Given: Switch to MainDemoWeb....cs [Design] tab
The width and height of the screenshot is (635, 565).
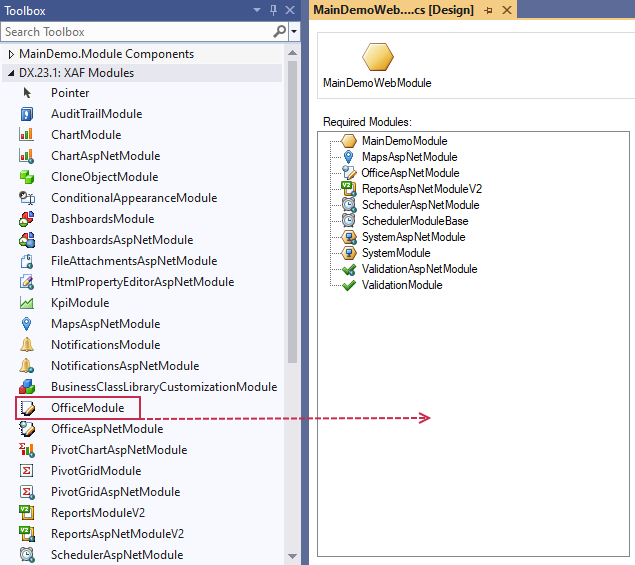Looking at the screenshot, I should pyautogui.click(x=393, y=10).
